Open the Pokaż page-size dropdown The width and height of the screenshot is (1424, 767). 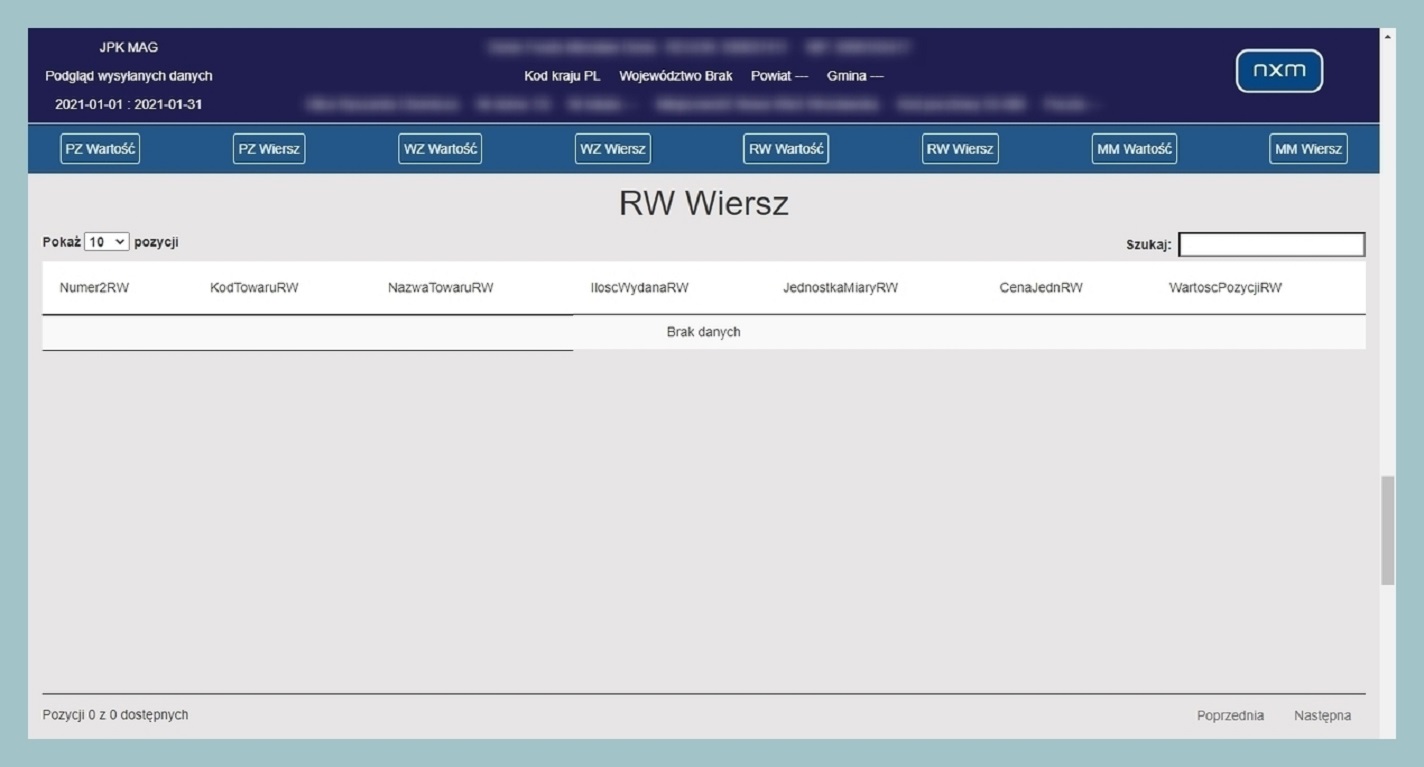click(106, 241)
